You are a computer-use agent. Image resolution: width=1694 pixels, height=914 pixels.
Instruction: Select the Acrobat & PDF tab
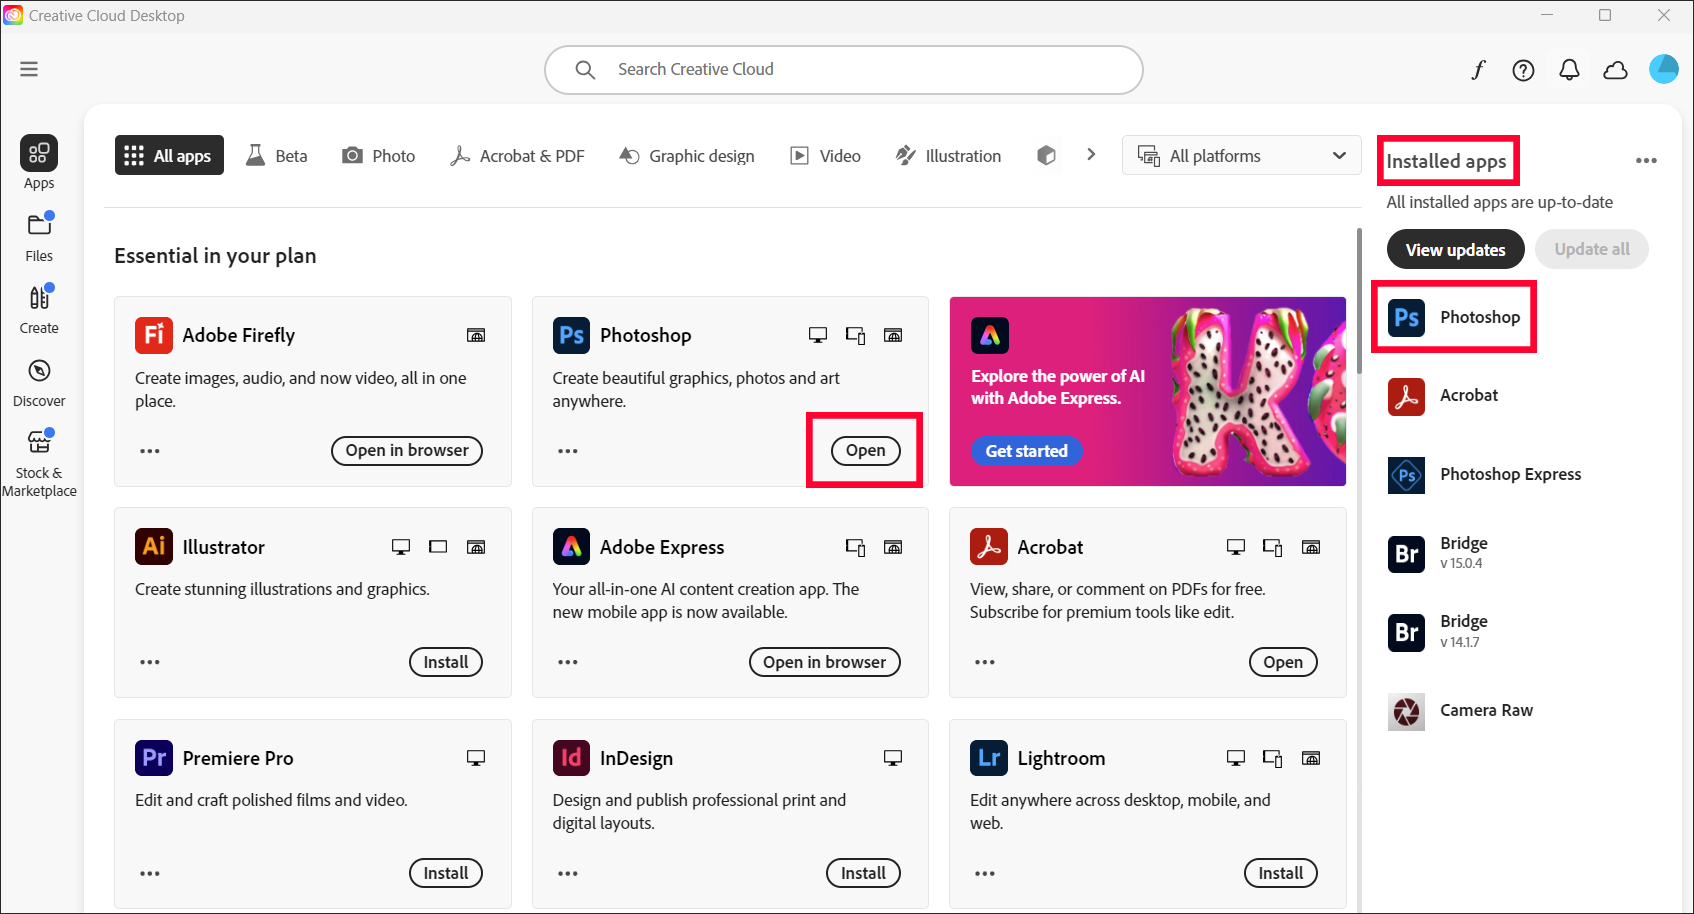[517, 156]
